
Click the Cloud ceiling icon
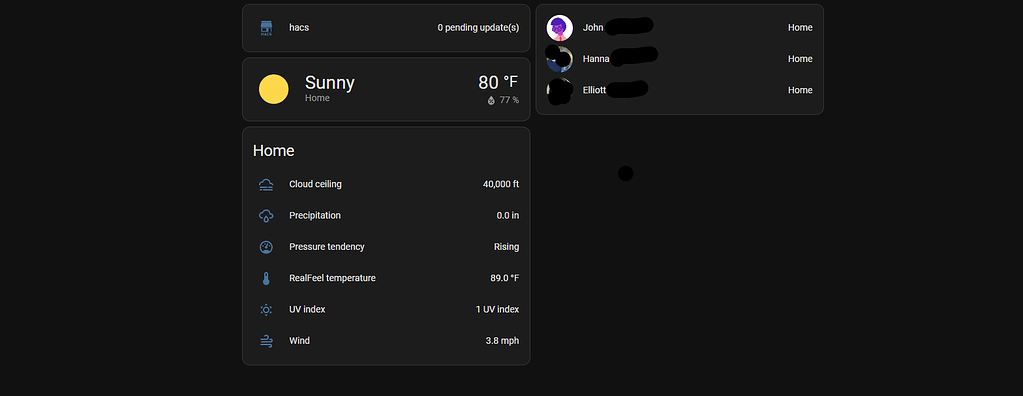(x=266, y=185)
